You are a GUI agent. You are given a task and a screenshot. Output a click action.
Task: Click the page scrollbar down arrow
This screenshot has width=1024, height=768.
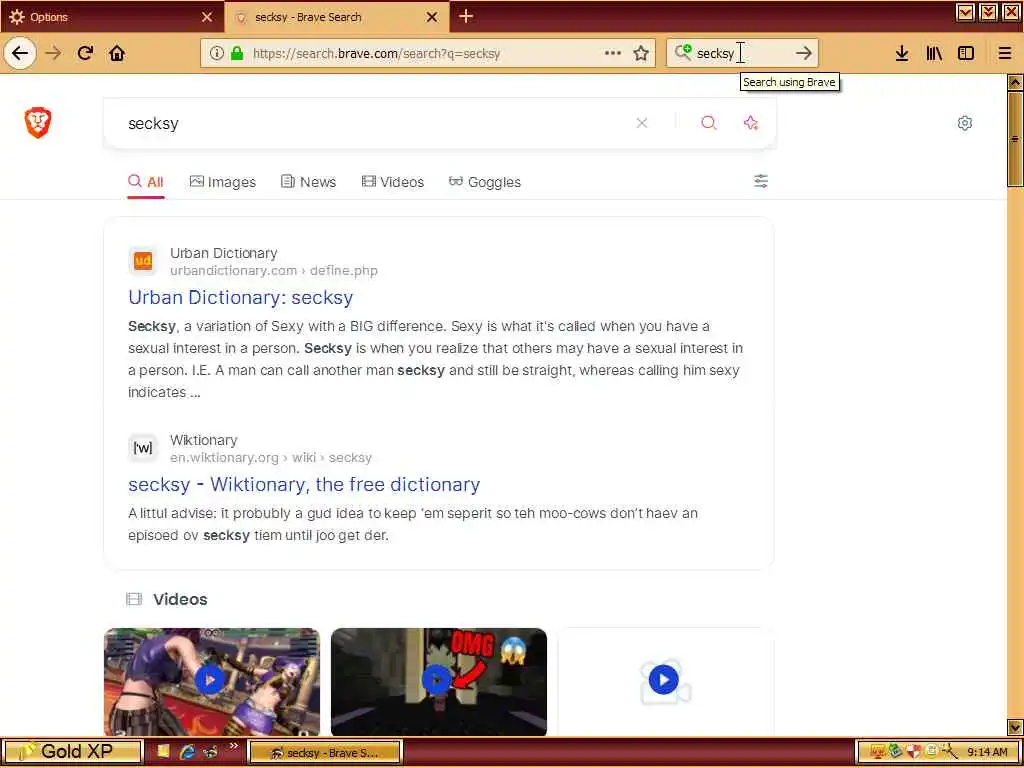[1015, 726]
